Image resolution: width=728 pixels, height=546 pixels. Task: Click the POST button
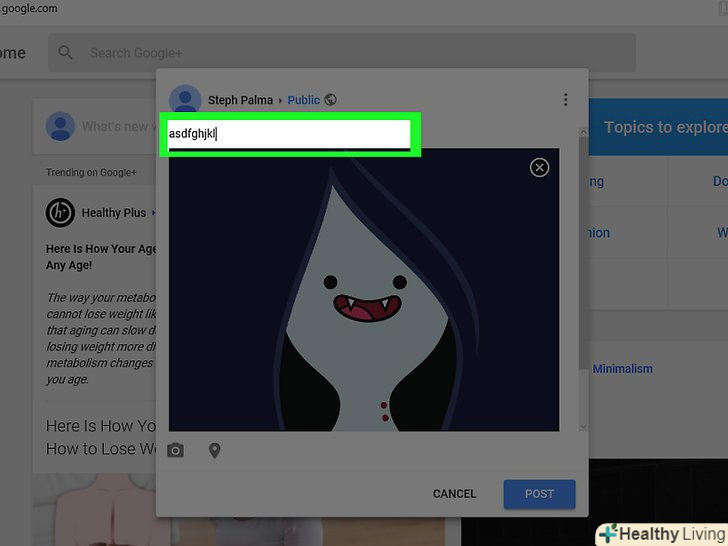(x=540, y=494)
